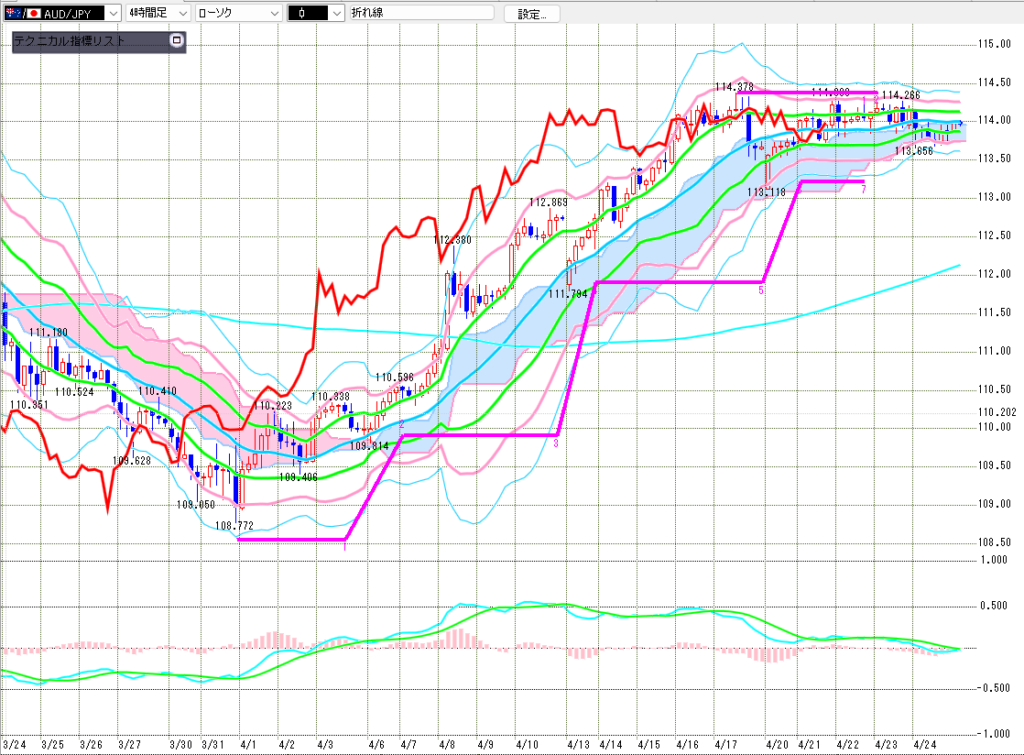Click the 112.380 price label on the chart
1024x755 pixels.
452,240
